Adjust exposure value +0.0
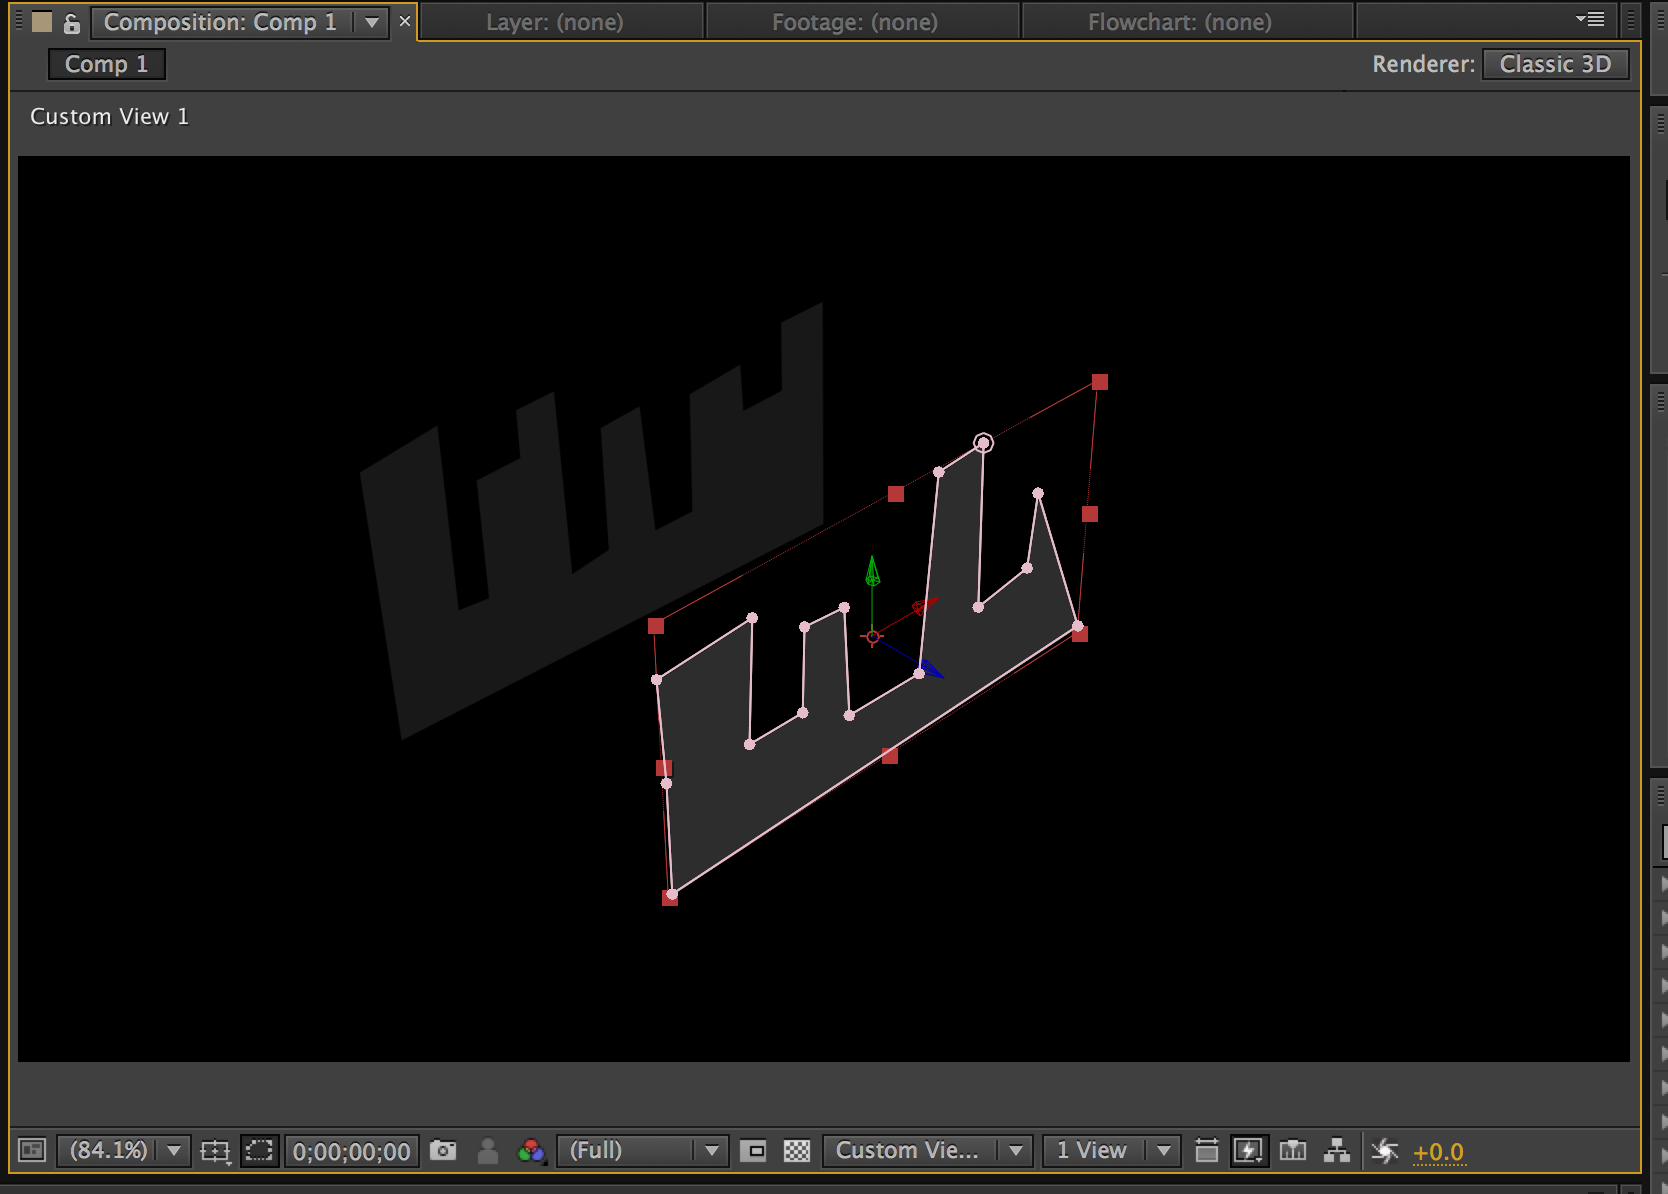The width and height of the screenshot is (1668, 1194). click(x=1438, y=1152)
